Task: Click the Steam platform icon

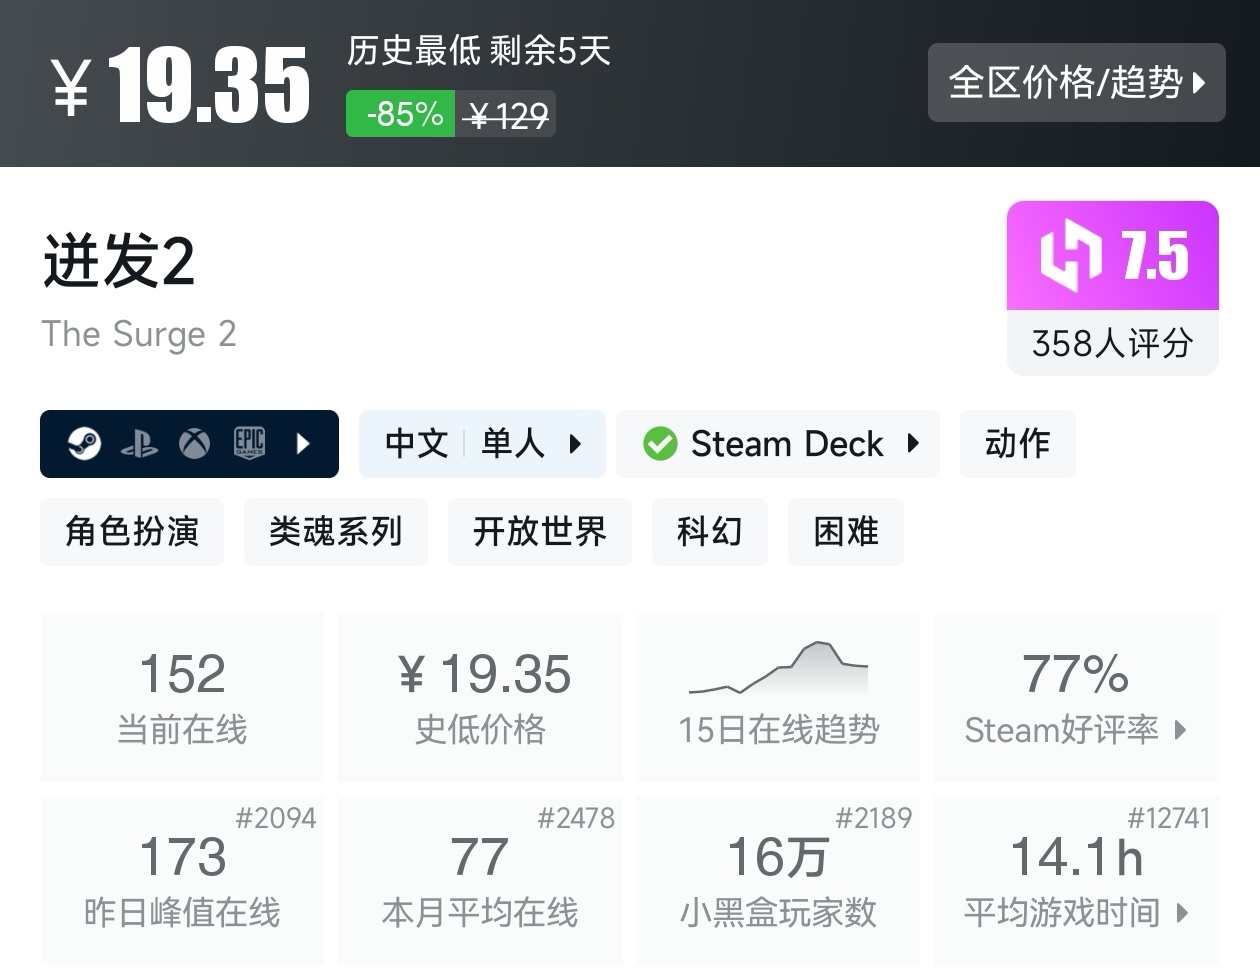Action: pos(84,443)
